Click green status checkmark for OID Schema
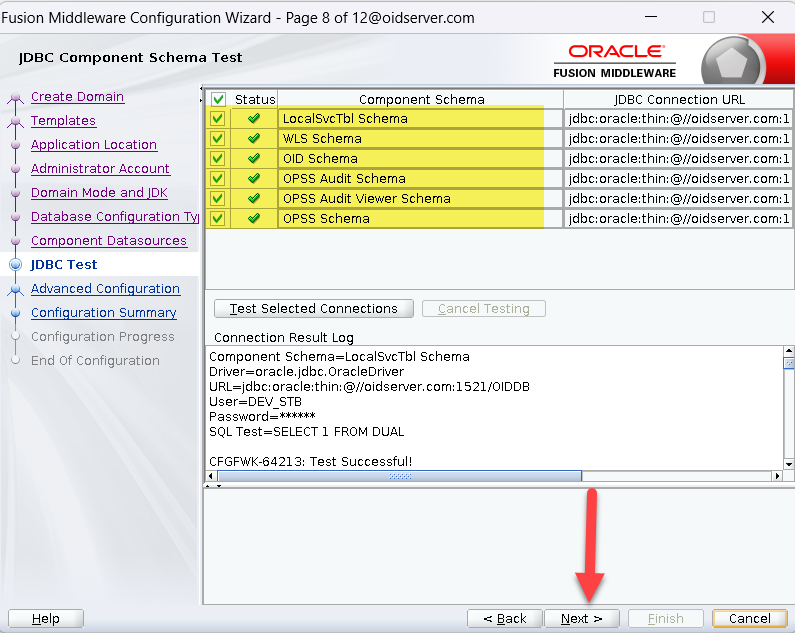This screenshot has width=795, height=633. [x=254, y=158]
